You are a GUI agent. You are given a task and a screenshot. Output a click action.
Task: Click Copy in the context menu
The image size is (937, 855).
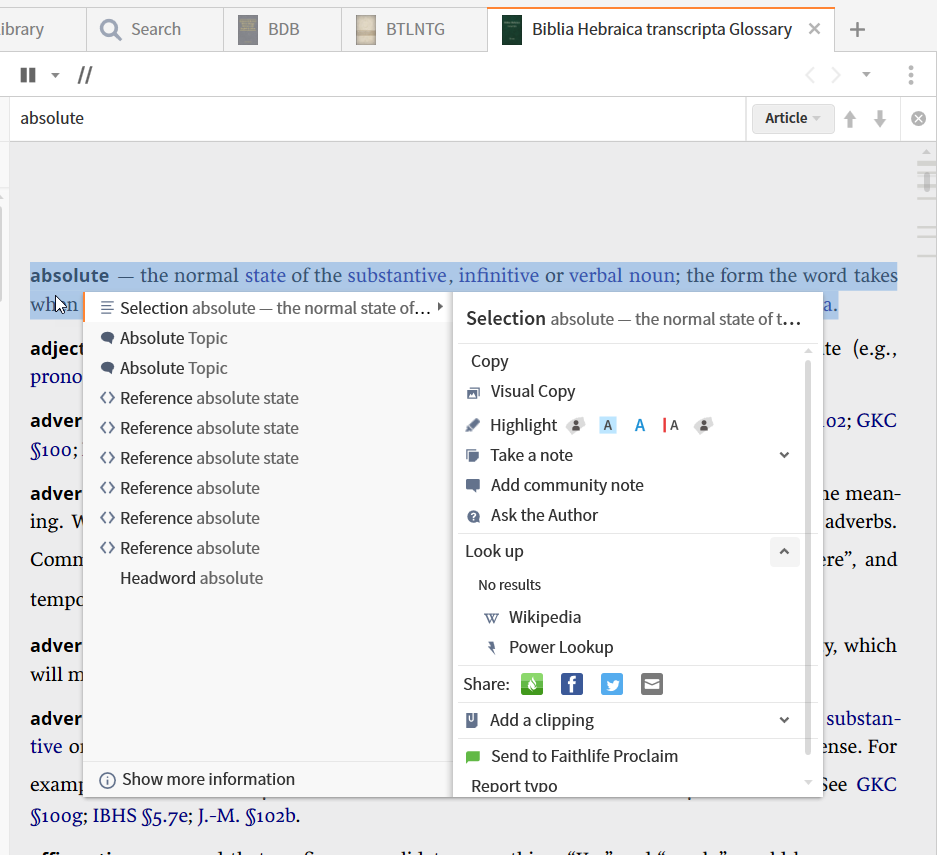[489, 361]
